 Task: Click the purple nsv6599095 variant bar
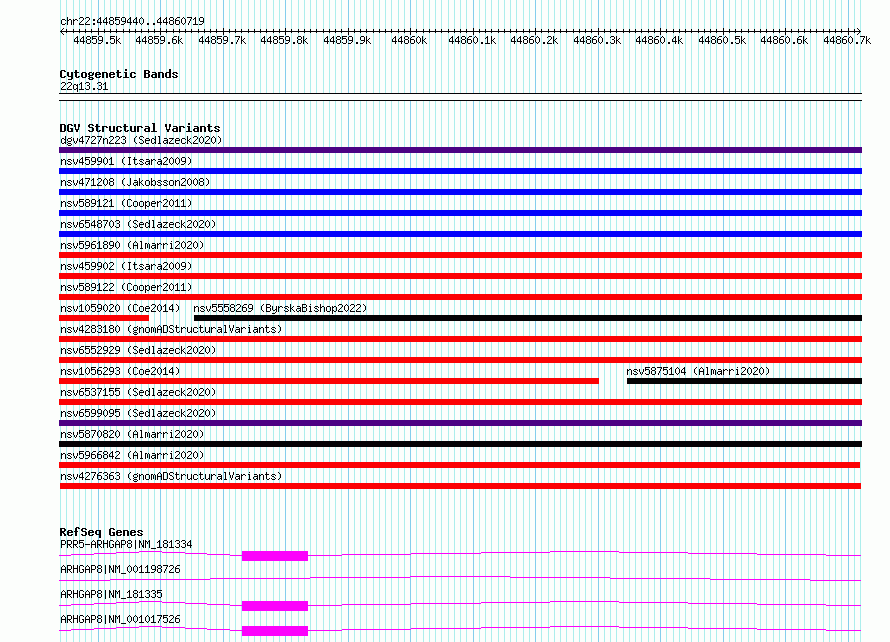click(x=460, y=423)
